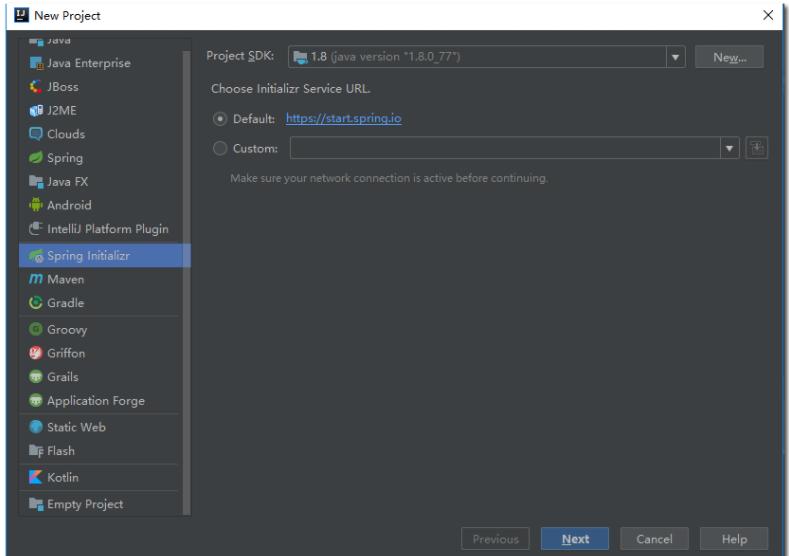Click the IntelliJ logo in title bar
This screenshot has width=789, height=556.
22,15
